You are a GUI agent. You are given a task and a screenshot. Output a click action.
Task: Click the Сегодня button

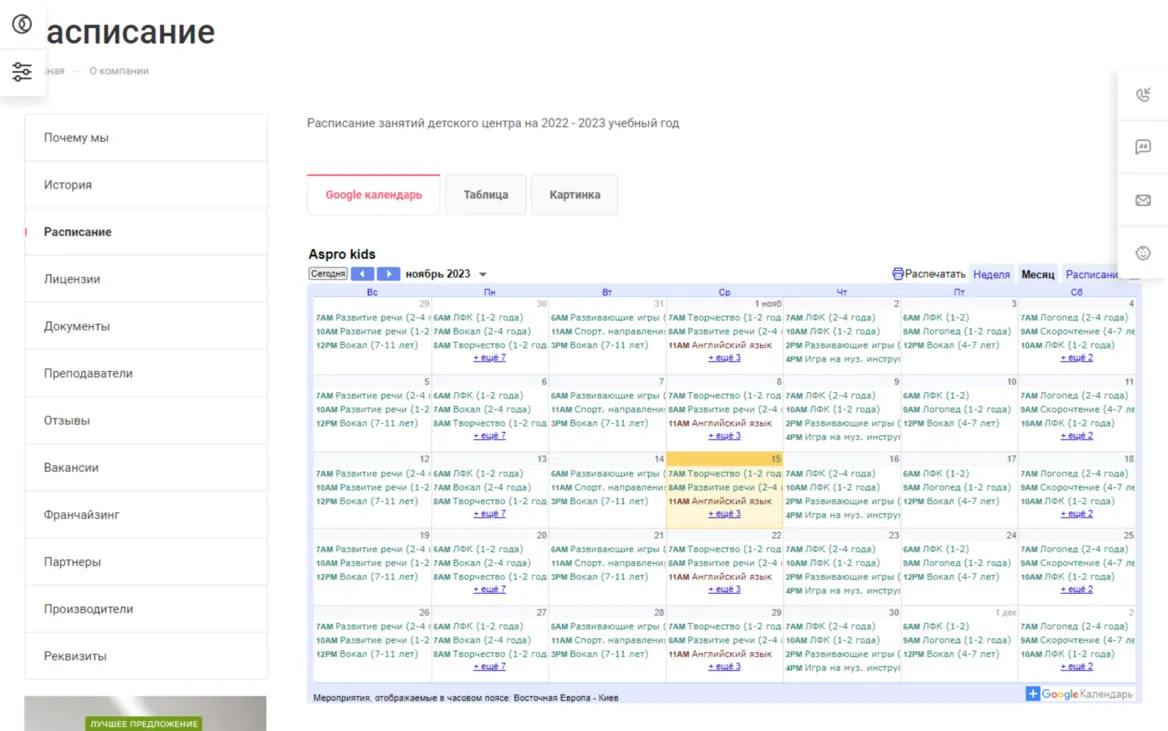(328, 274)
